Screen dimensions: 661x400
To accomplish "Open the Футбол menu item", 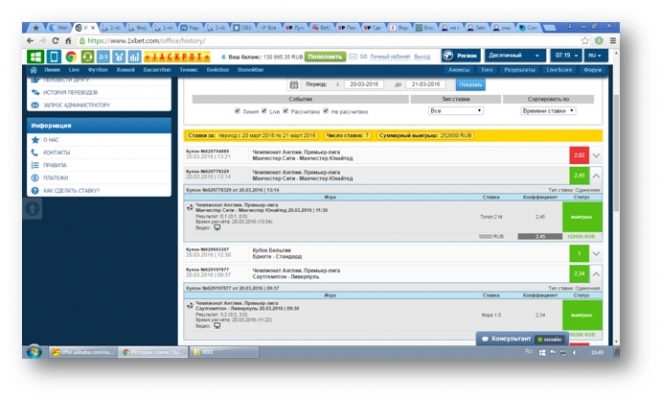I will [x=98, y=70].
